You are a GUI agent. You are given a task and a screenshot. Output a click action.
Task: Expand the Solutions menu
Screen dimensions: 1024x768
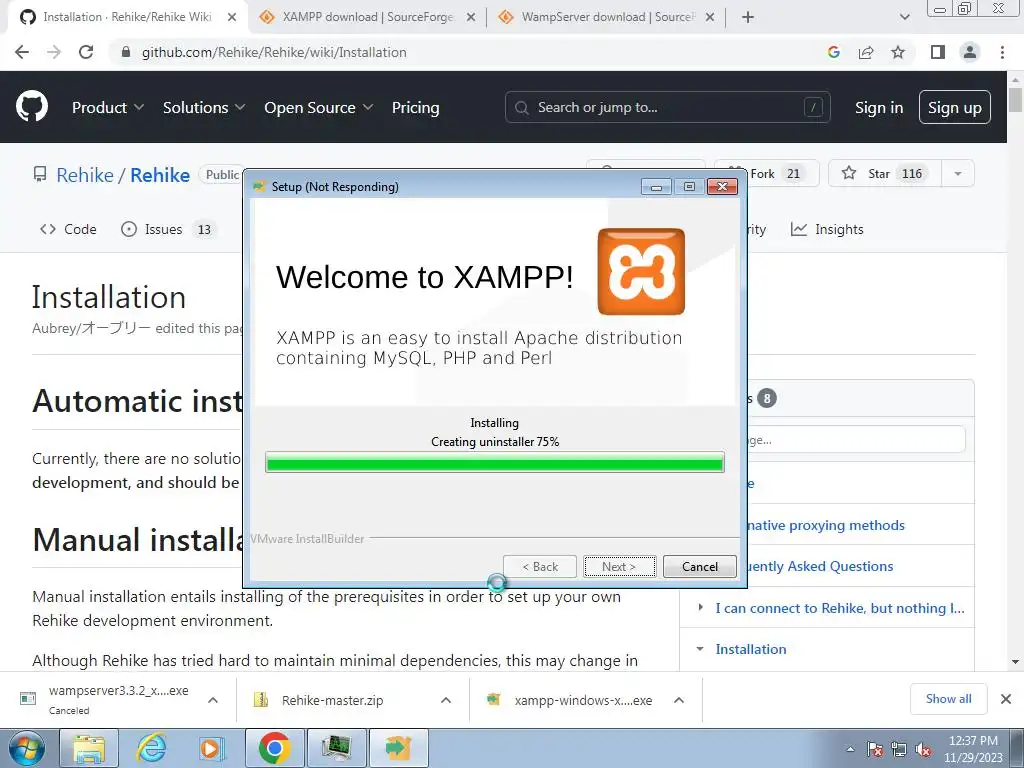point(204,108)
